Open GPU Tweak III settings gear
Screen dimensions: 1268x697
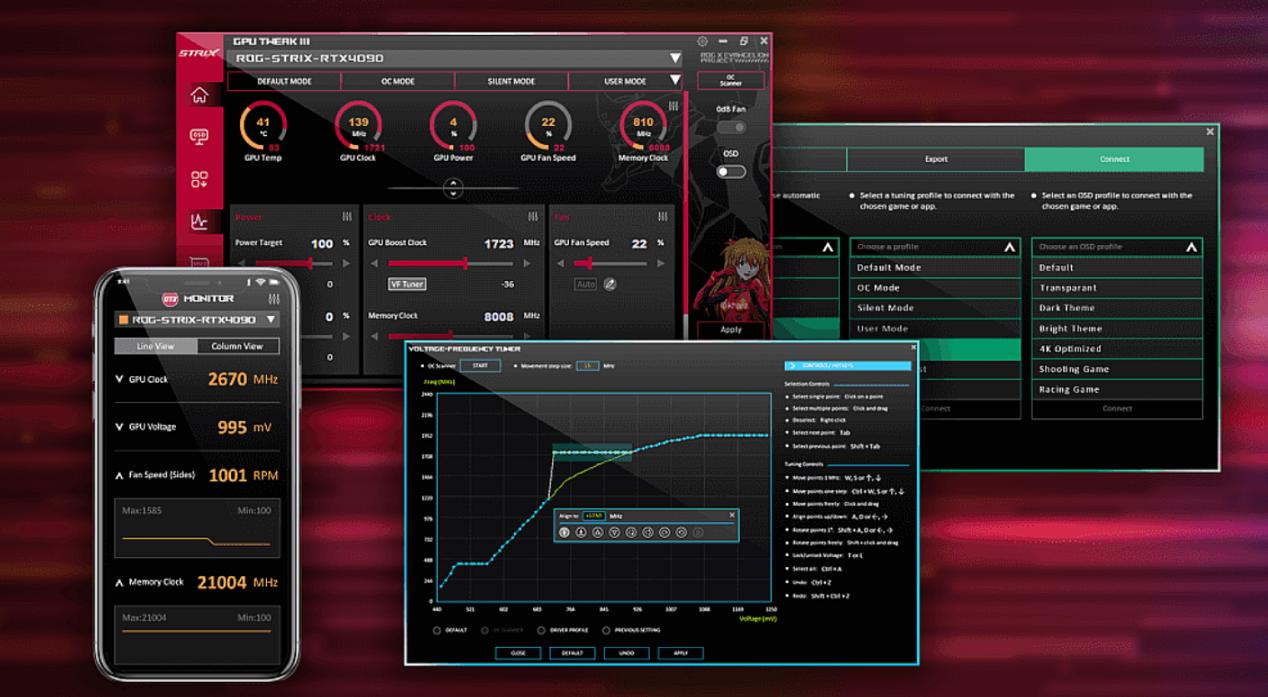[x=702, y=42]
